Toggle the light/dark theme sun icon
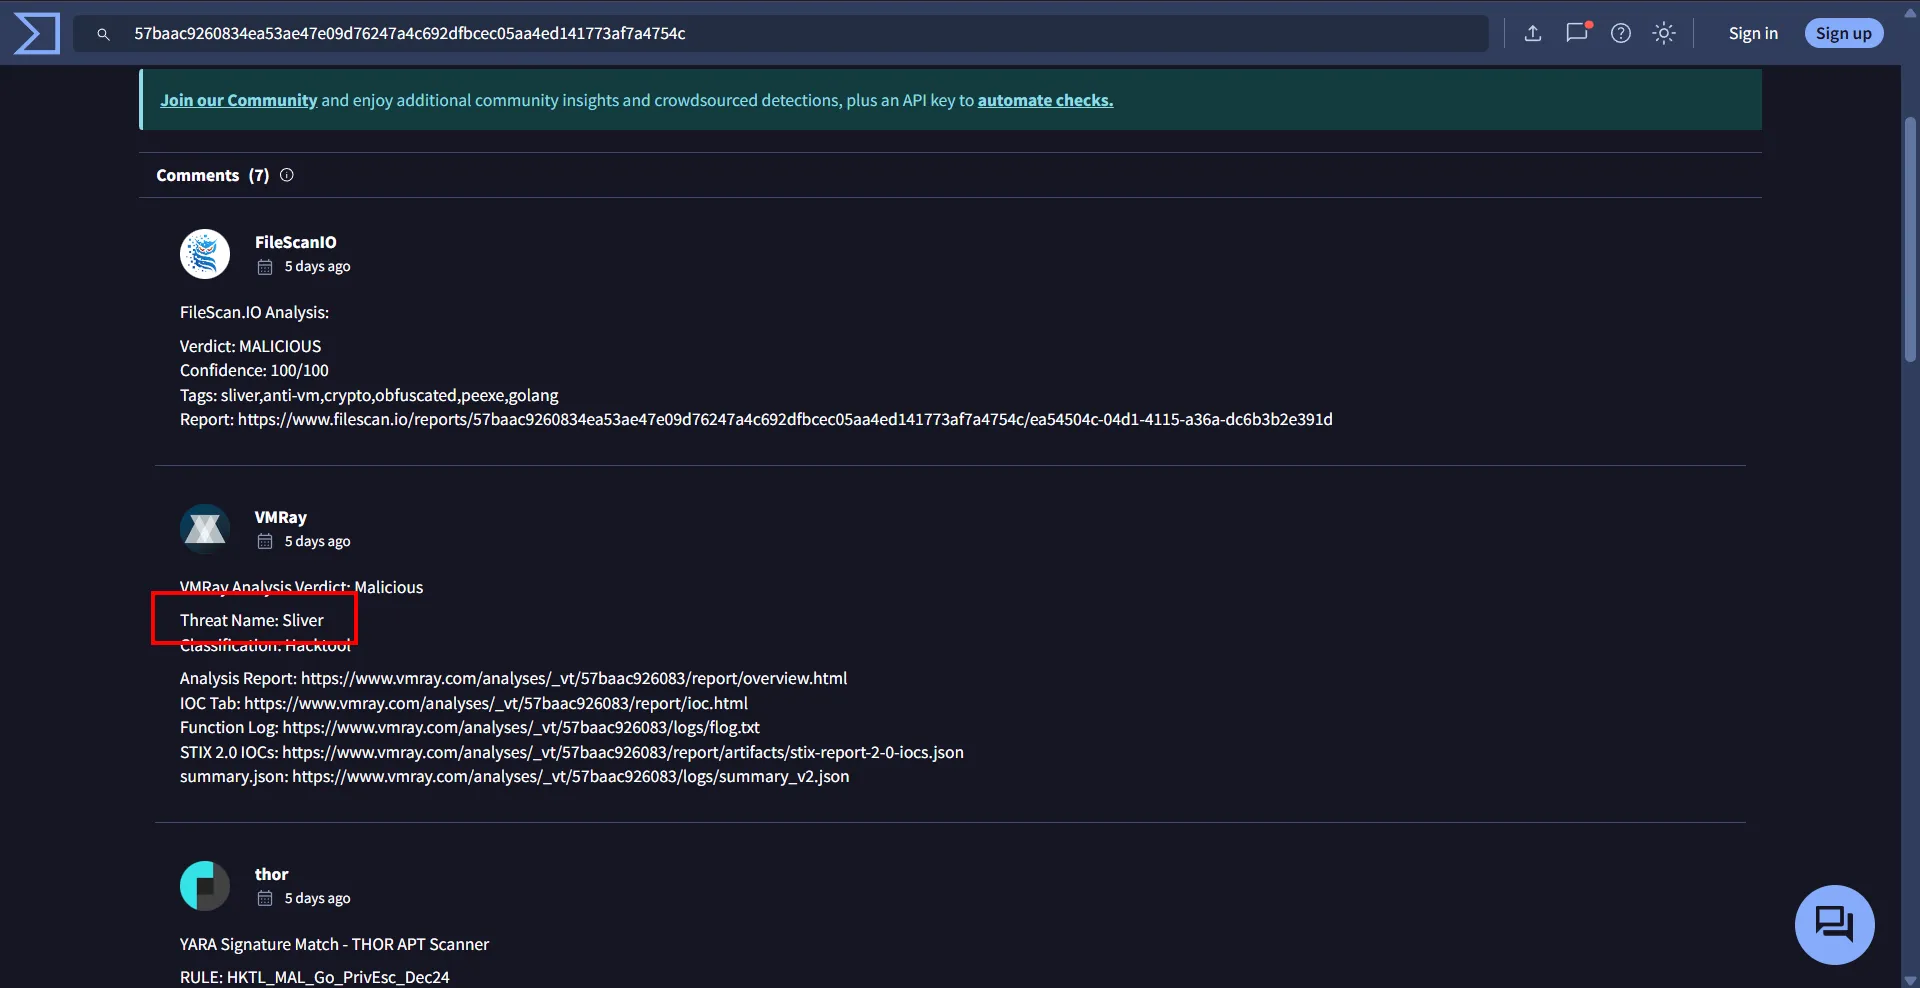This screenshot has width=1920, height=988. click(x=1664, y=33)
